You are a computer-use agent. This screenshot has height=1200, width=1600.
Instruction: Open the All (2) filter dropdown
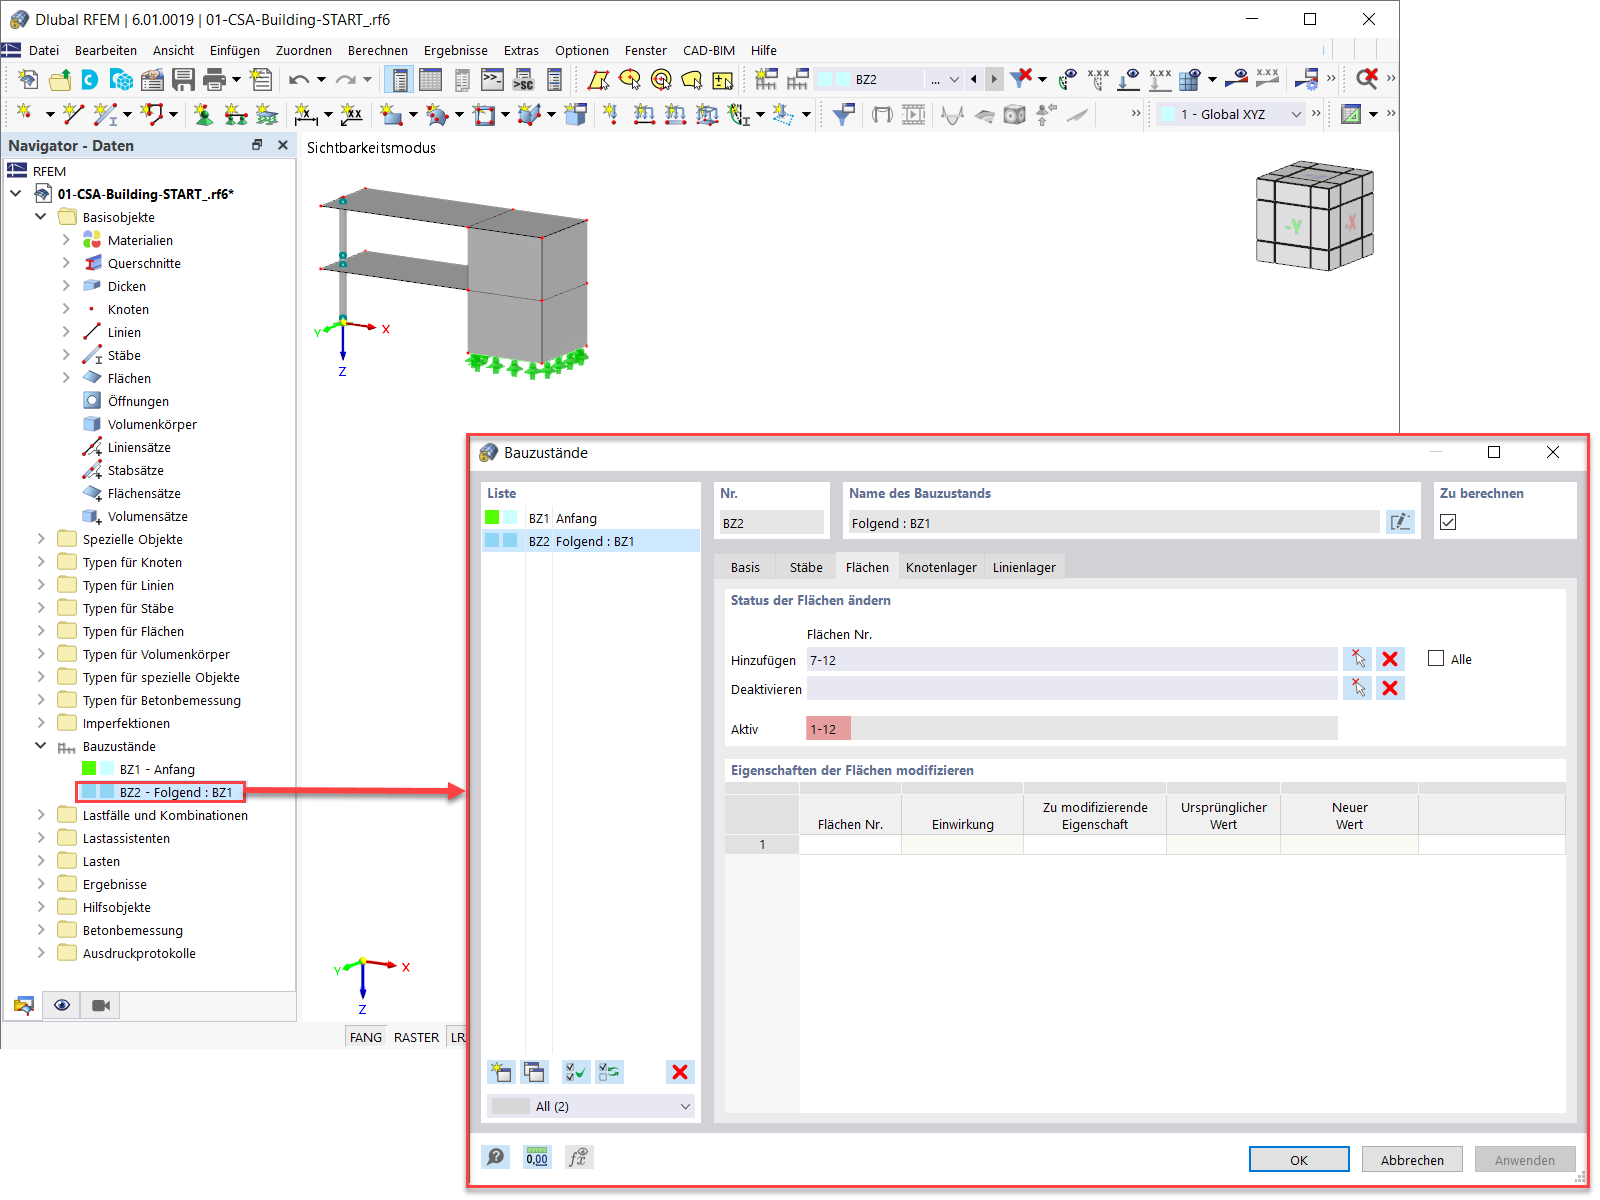coord(590,1106)
